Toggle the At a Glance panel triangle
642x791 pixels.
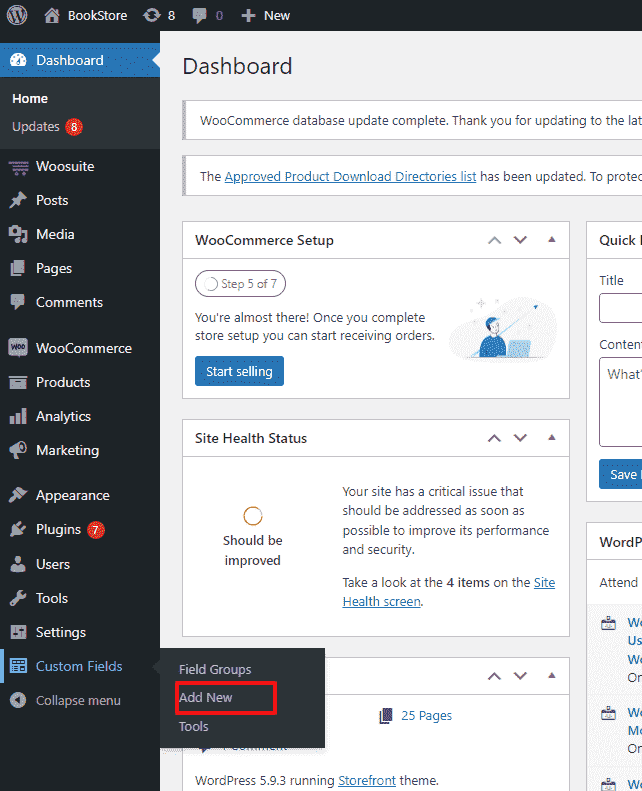(x=552, y=675)
